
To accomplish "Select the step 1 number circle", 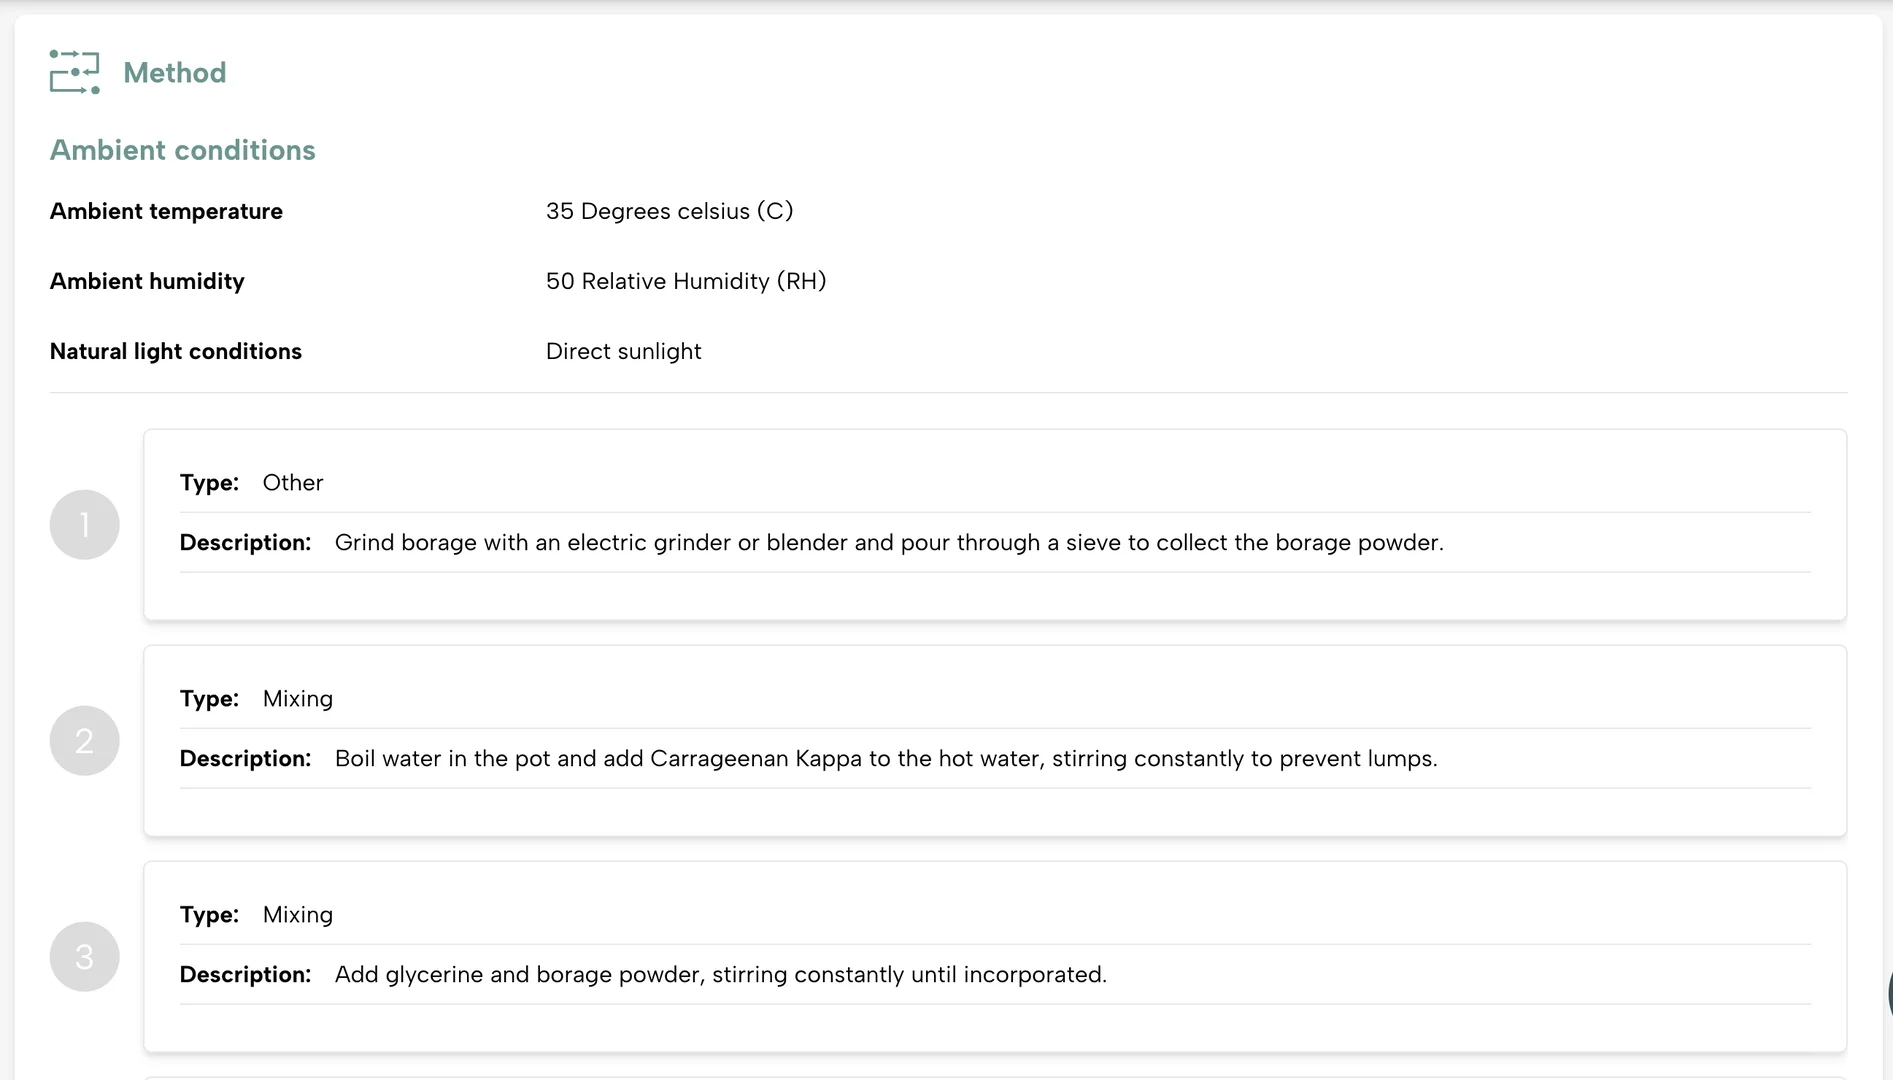I will coord(85,525).
